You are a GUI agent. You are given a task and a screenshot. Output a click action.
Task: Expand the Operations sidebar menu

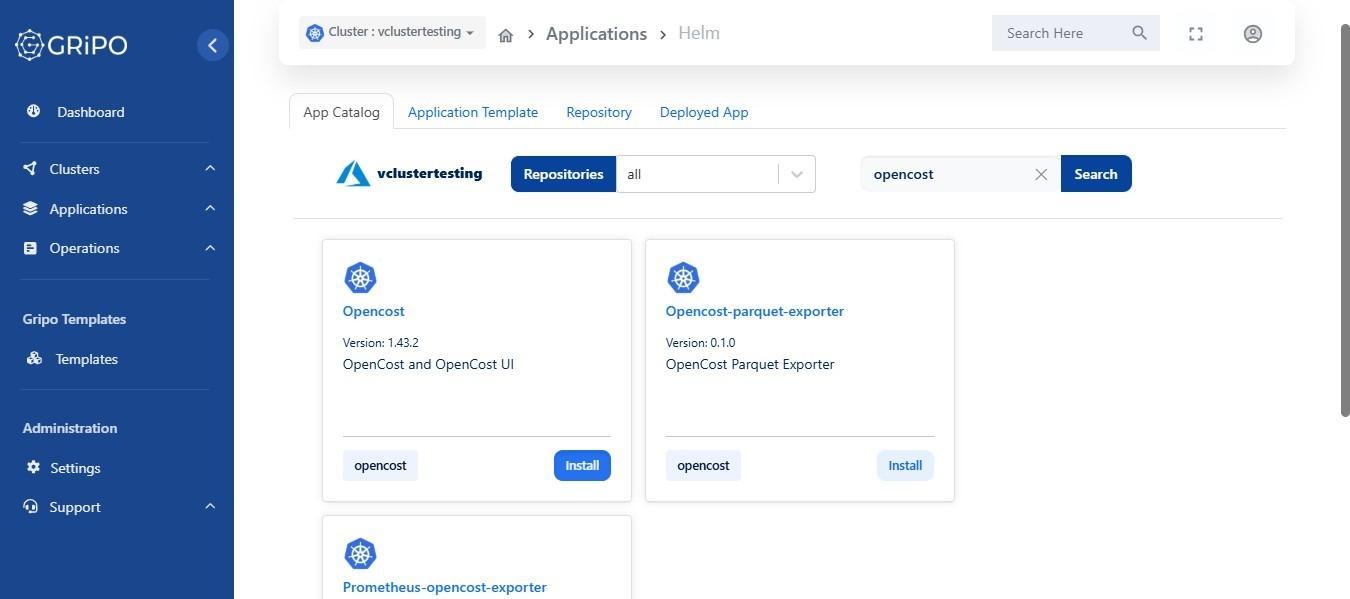point(117,248)
